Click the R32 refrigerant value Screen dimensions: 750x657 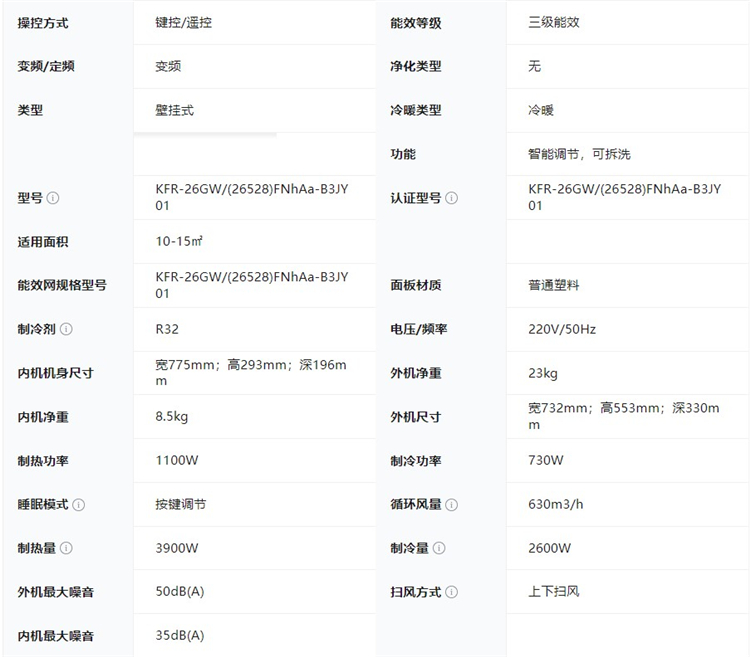point(167,329)
